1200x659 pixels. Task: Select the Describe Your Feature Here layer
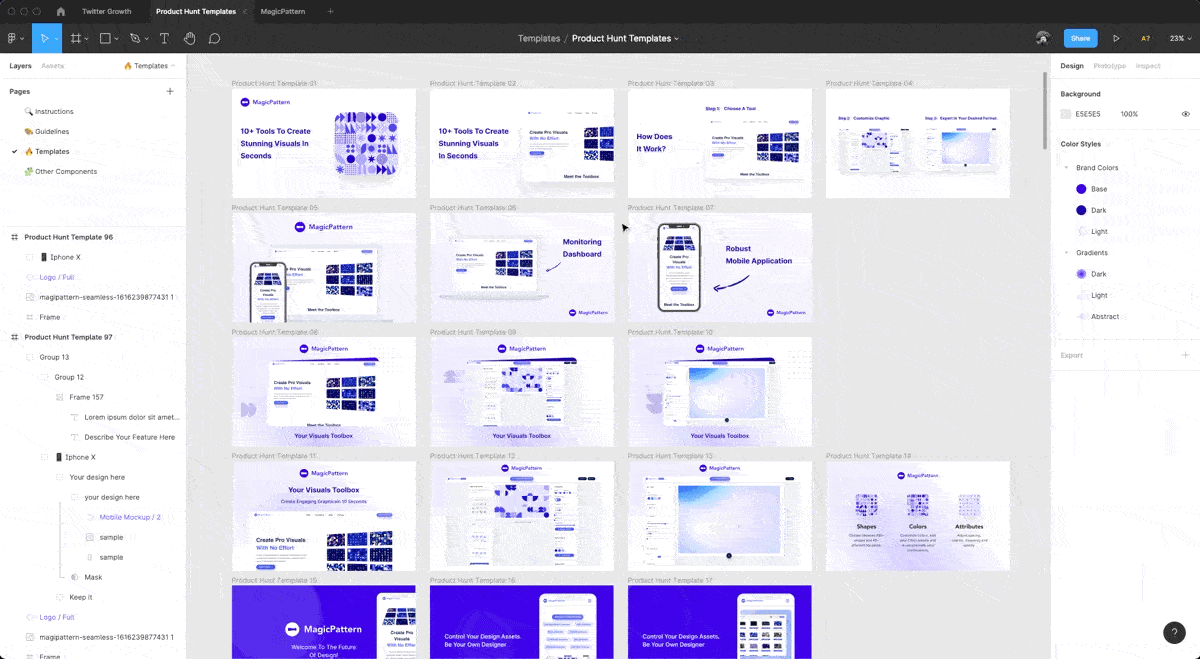[130, 437]
